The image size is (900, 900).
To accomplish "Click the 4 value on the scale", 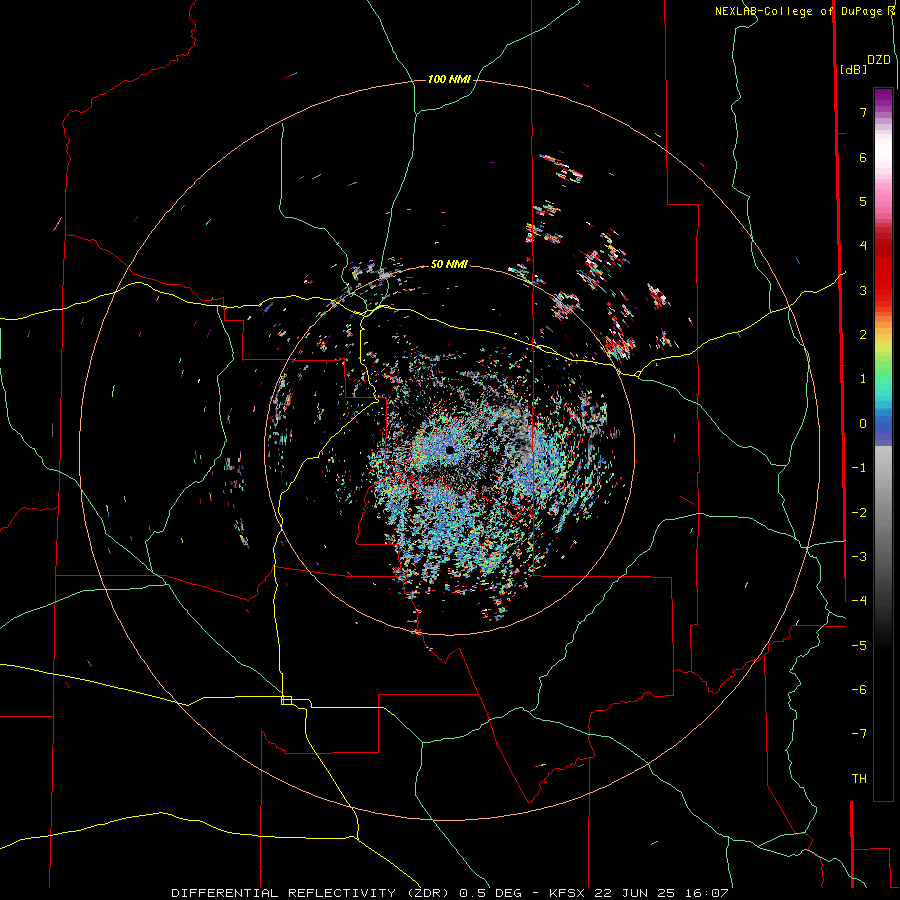I will click(x=863, y=246).
